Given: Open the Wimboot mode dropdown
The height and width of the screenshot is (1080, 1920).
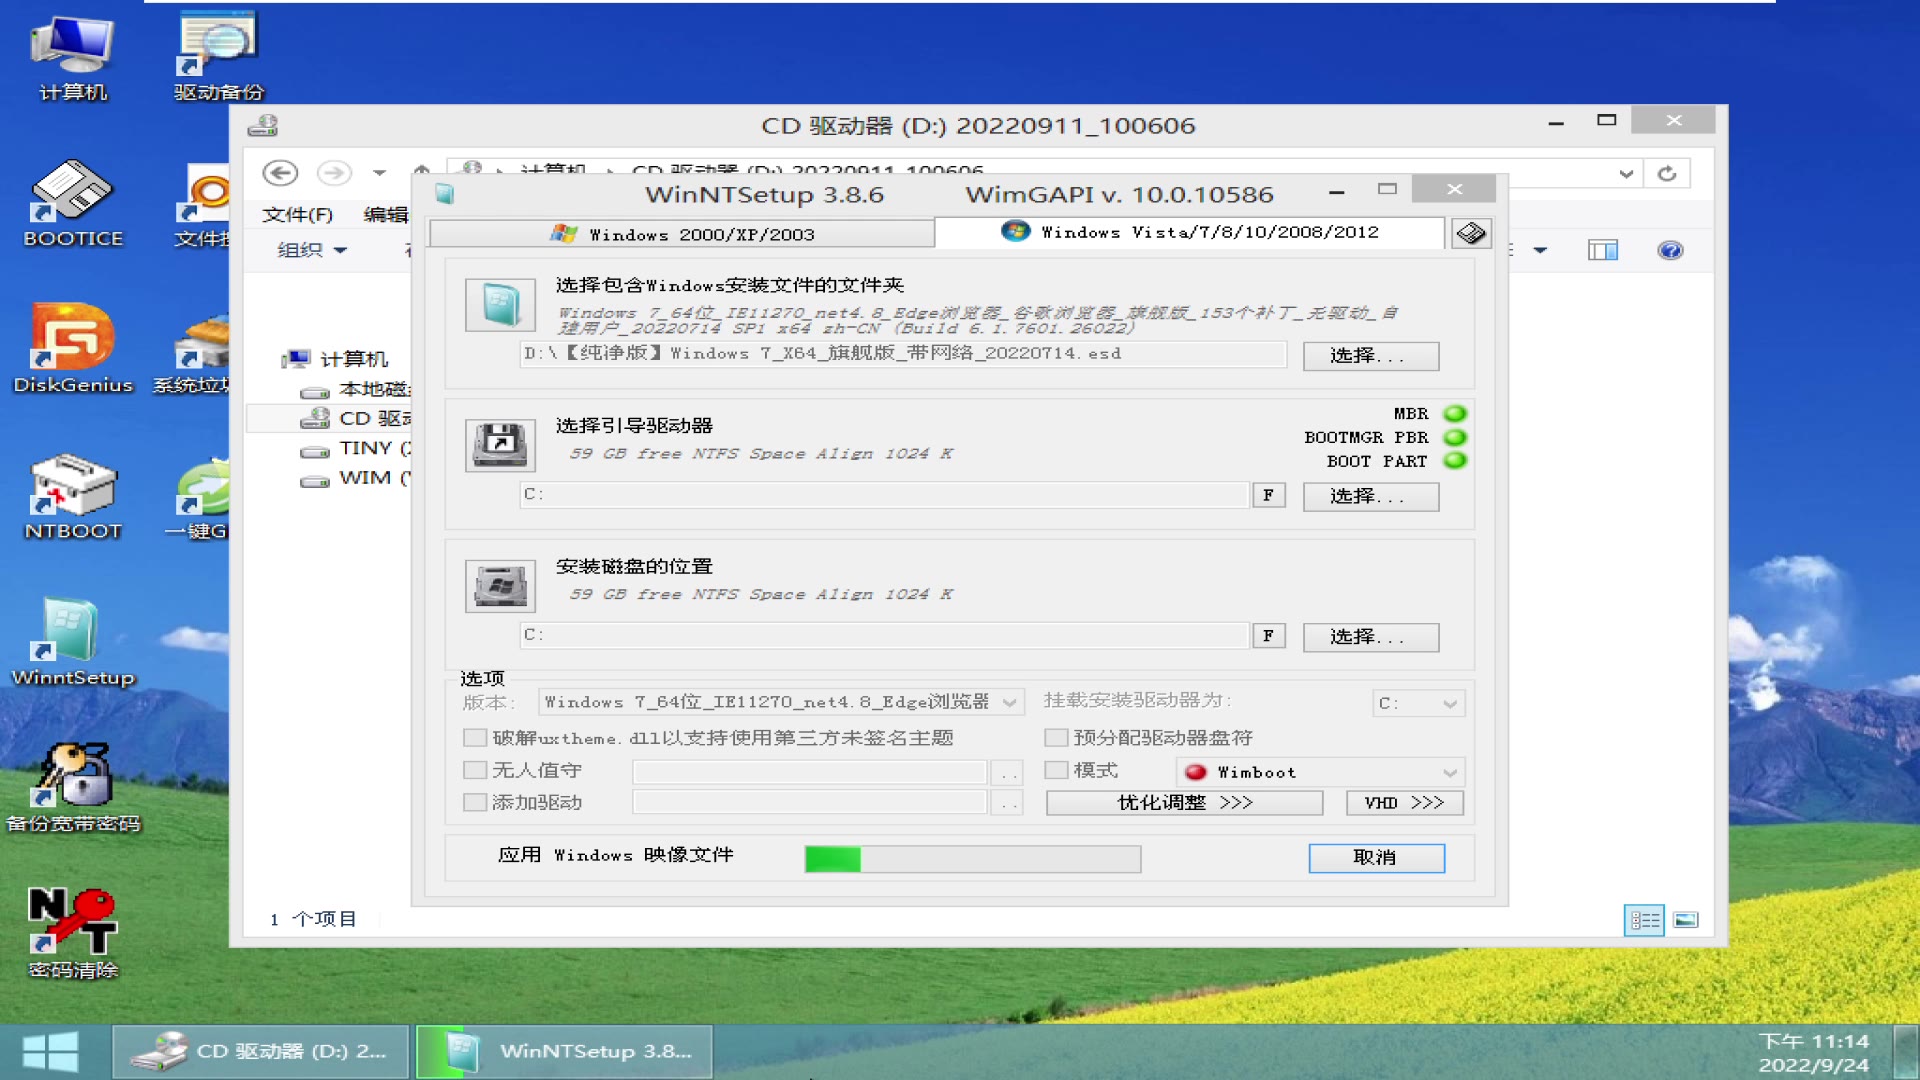Looking at the screenshot, I should 1449,771.
